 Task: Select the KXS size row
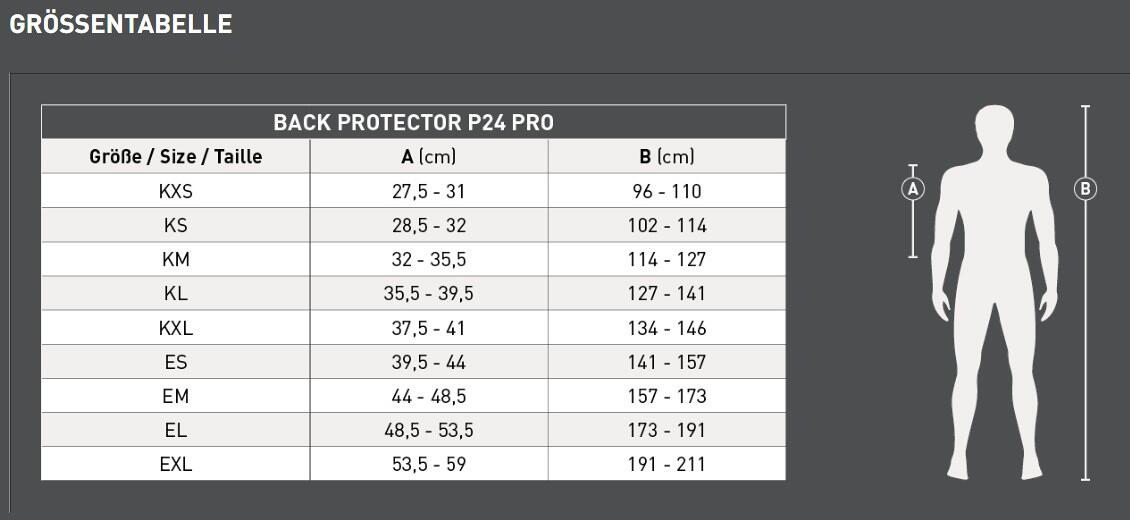[x=414, y=191]
